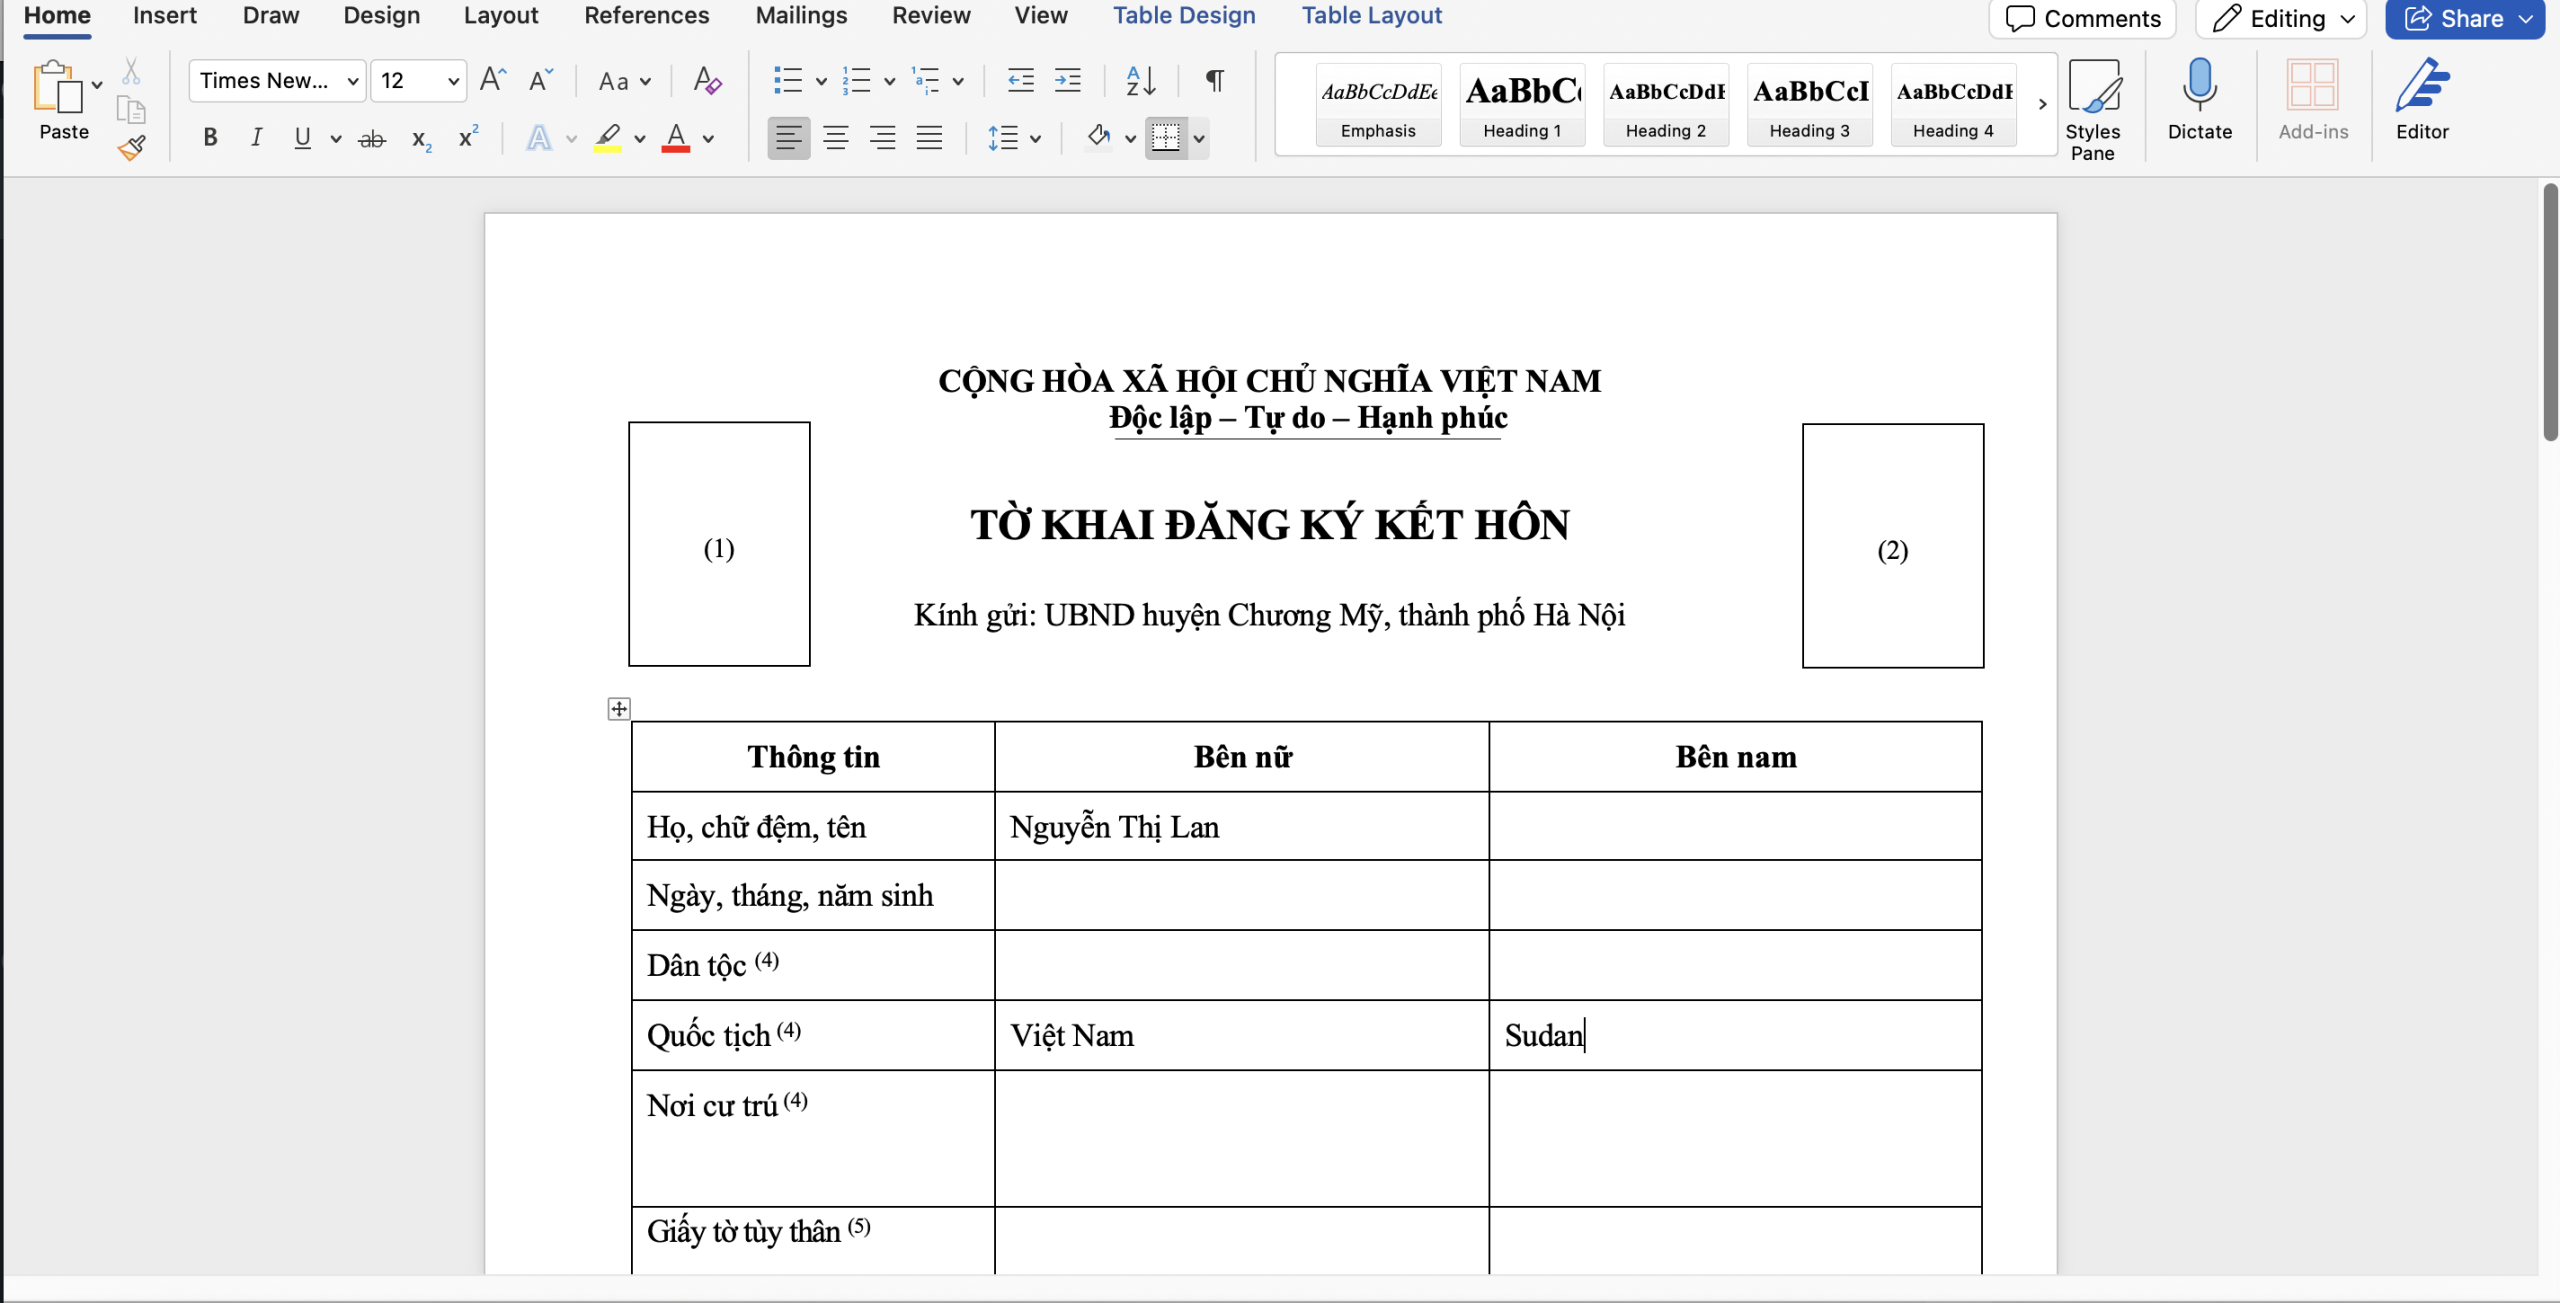This screenshot has height=1303, width=2560.
Task: Launch the Editor pane
Action: [2423, 100]
